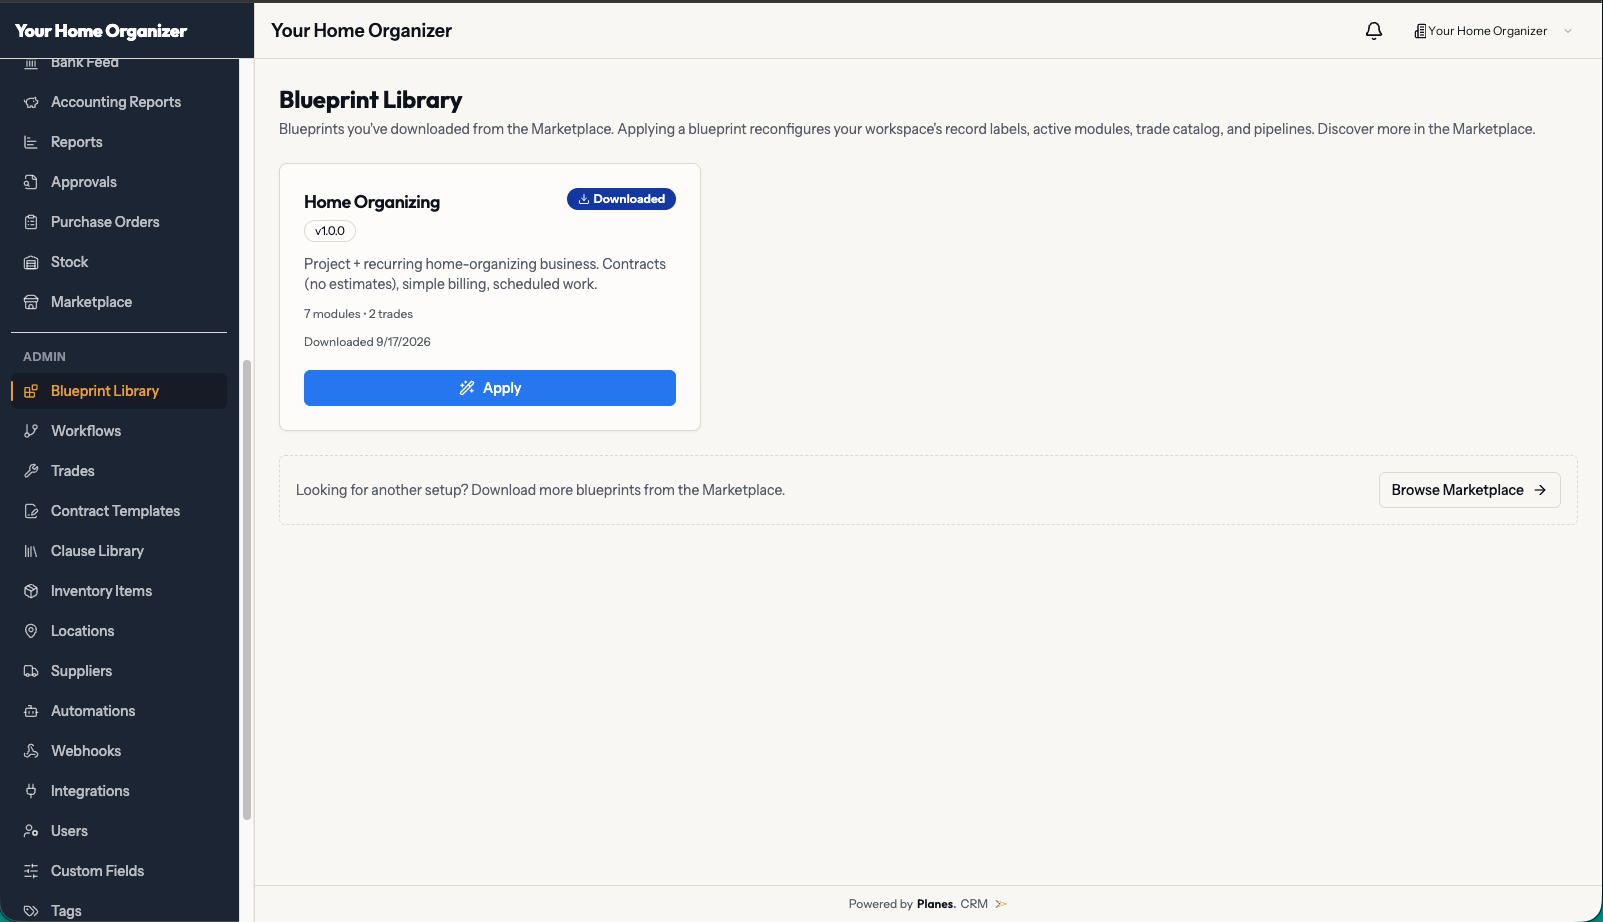Click the Locations pin icon
The height and width of the screenshot is (922, 1603).
pyautogui.click(x=31, y=631)
